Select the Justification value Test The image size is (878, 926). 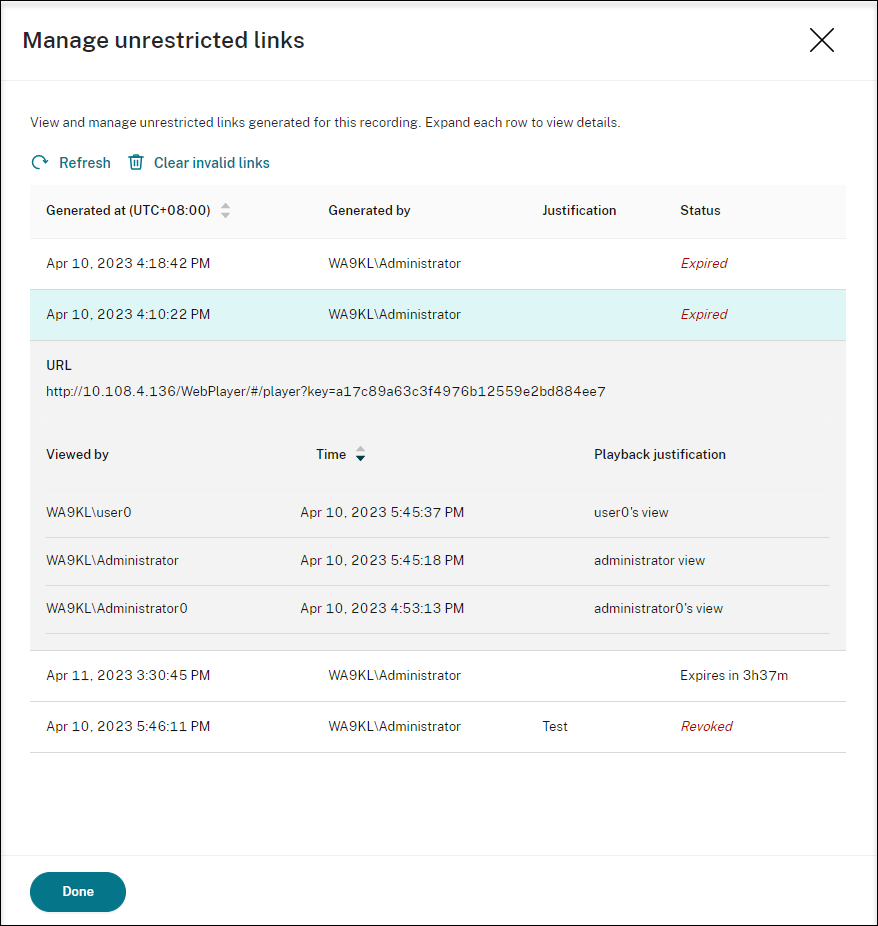555,726
